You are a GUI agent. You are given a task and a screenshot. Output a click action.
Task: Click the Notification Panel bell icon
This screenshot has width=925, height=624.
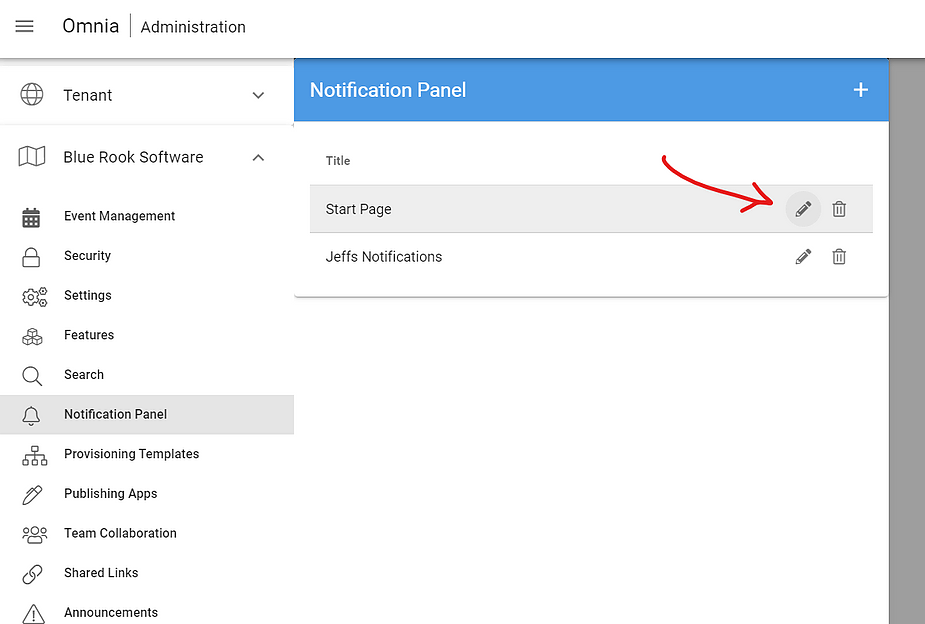coord(31,416)
